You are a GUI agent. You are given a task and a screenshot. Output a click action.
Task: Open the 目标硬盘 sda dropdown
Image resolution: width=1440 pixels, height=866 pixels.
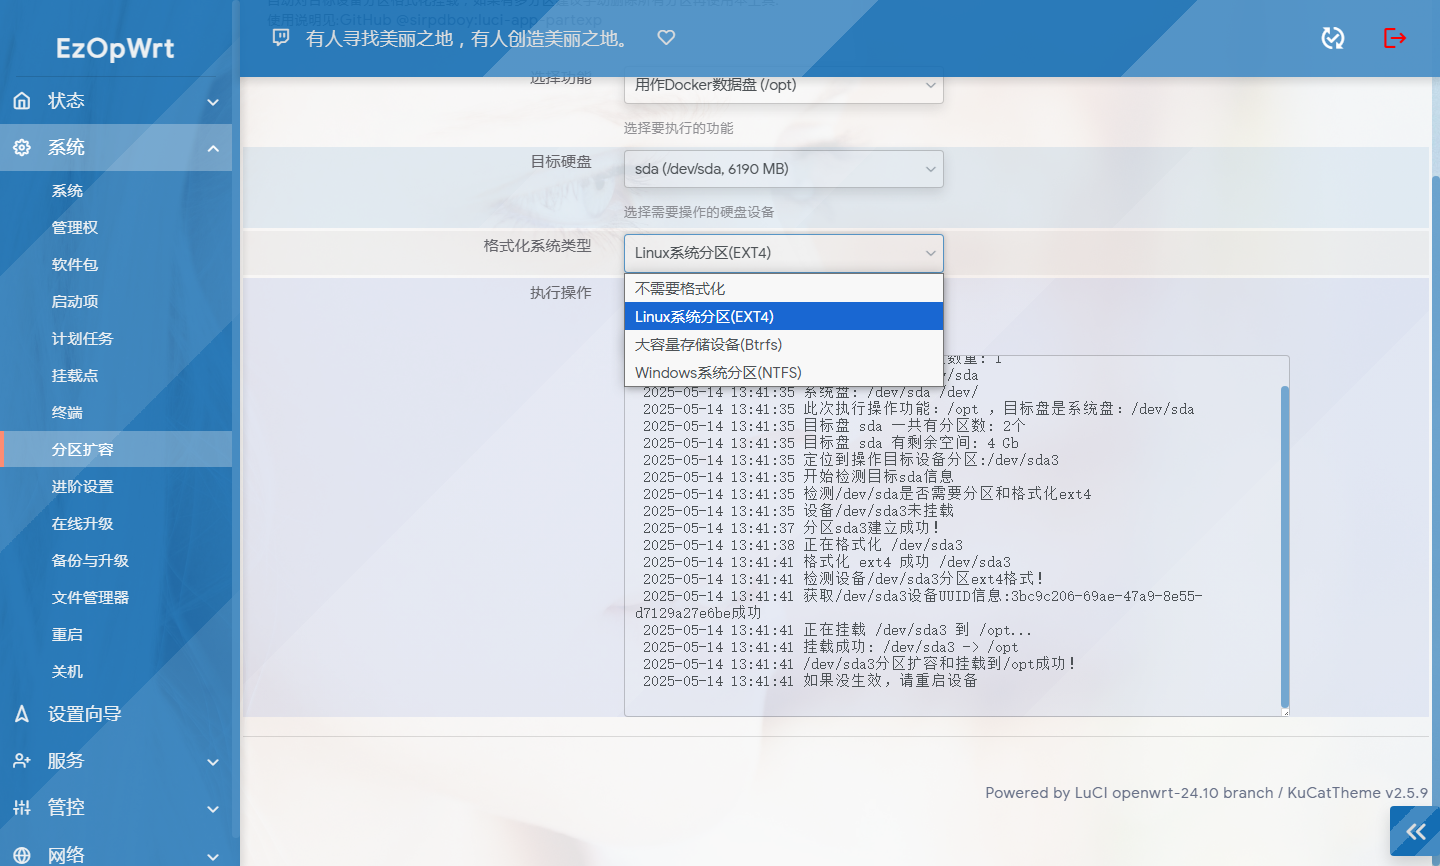783,169
